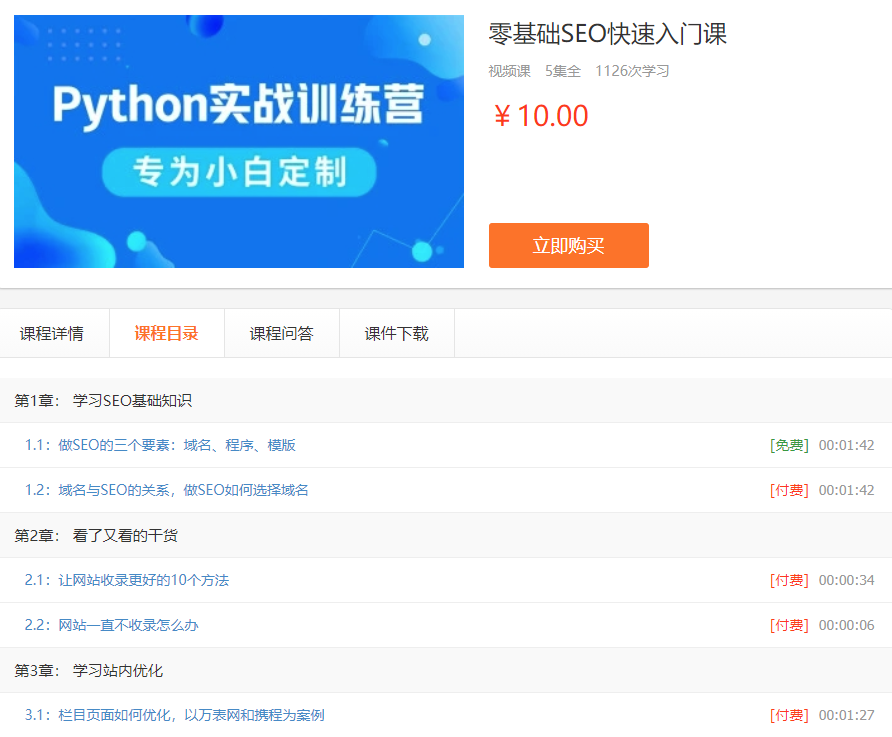Click the [付费] tag on lesson 2.2

click(x=789, y=625)
